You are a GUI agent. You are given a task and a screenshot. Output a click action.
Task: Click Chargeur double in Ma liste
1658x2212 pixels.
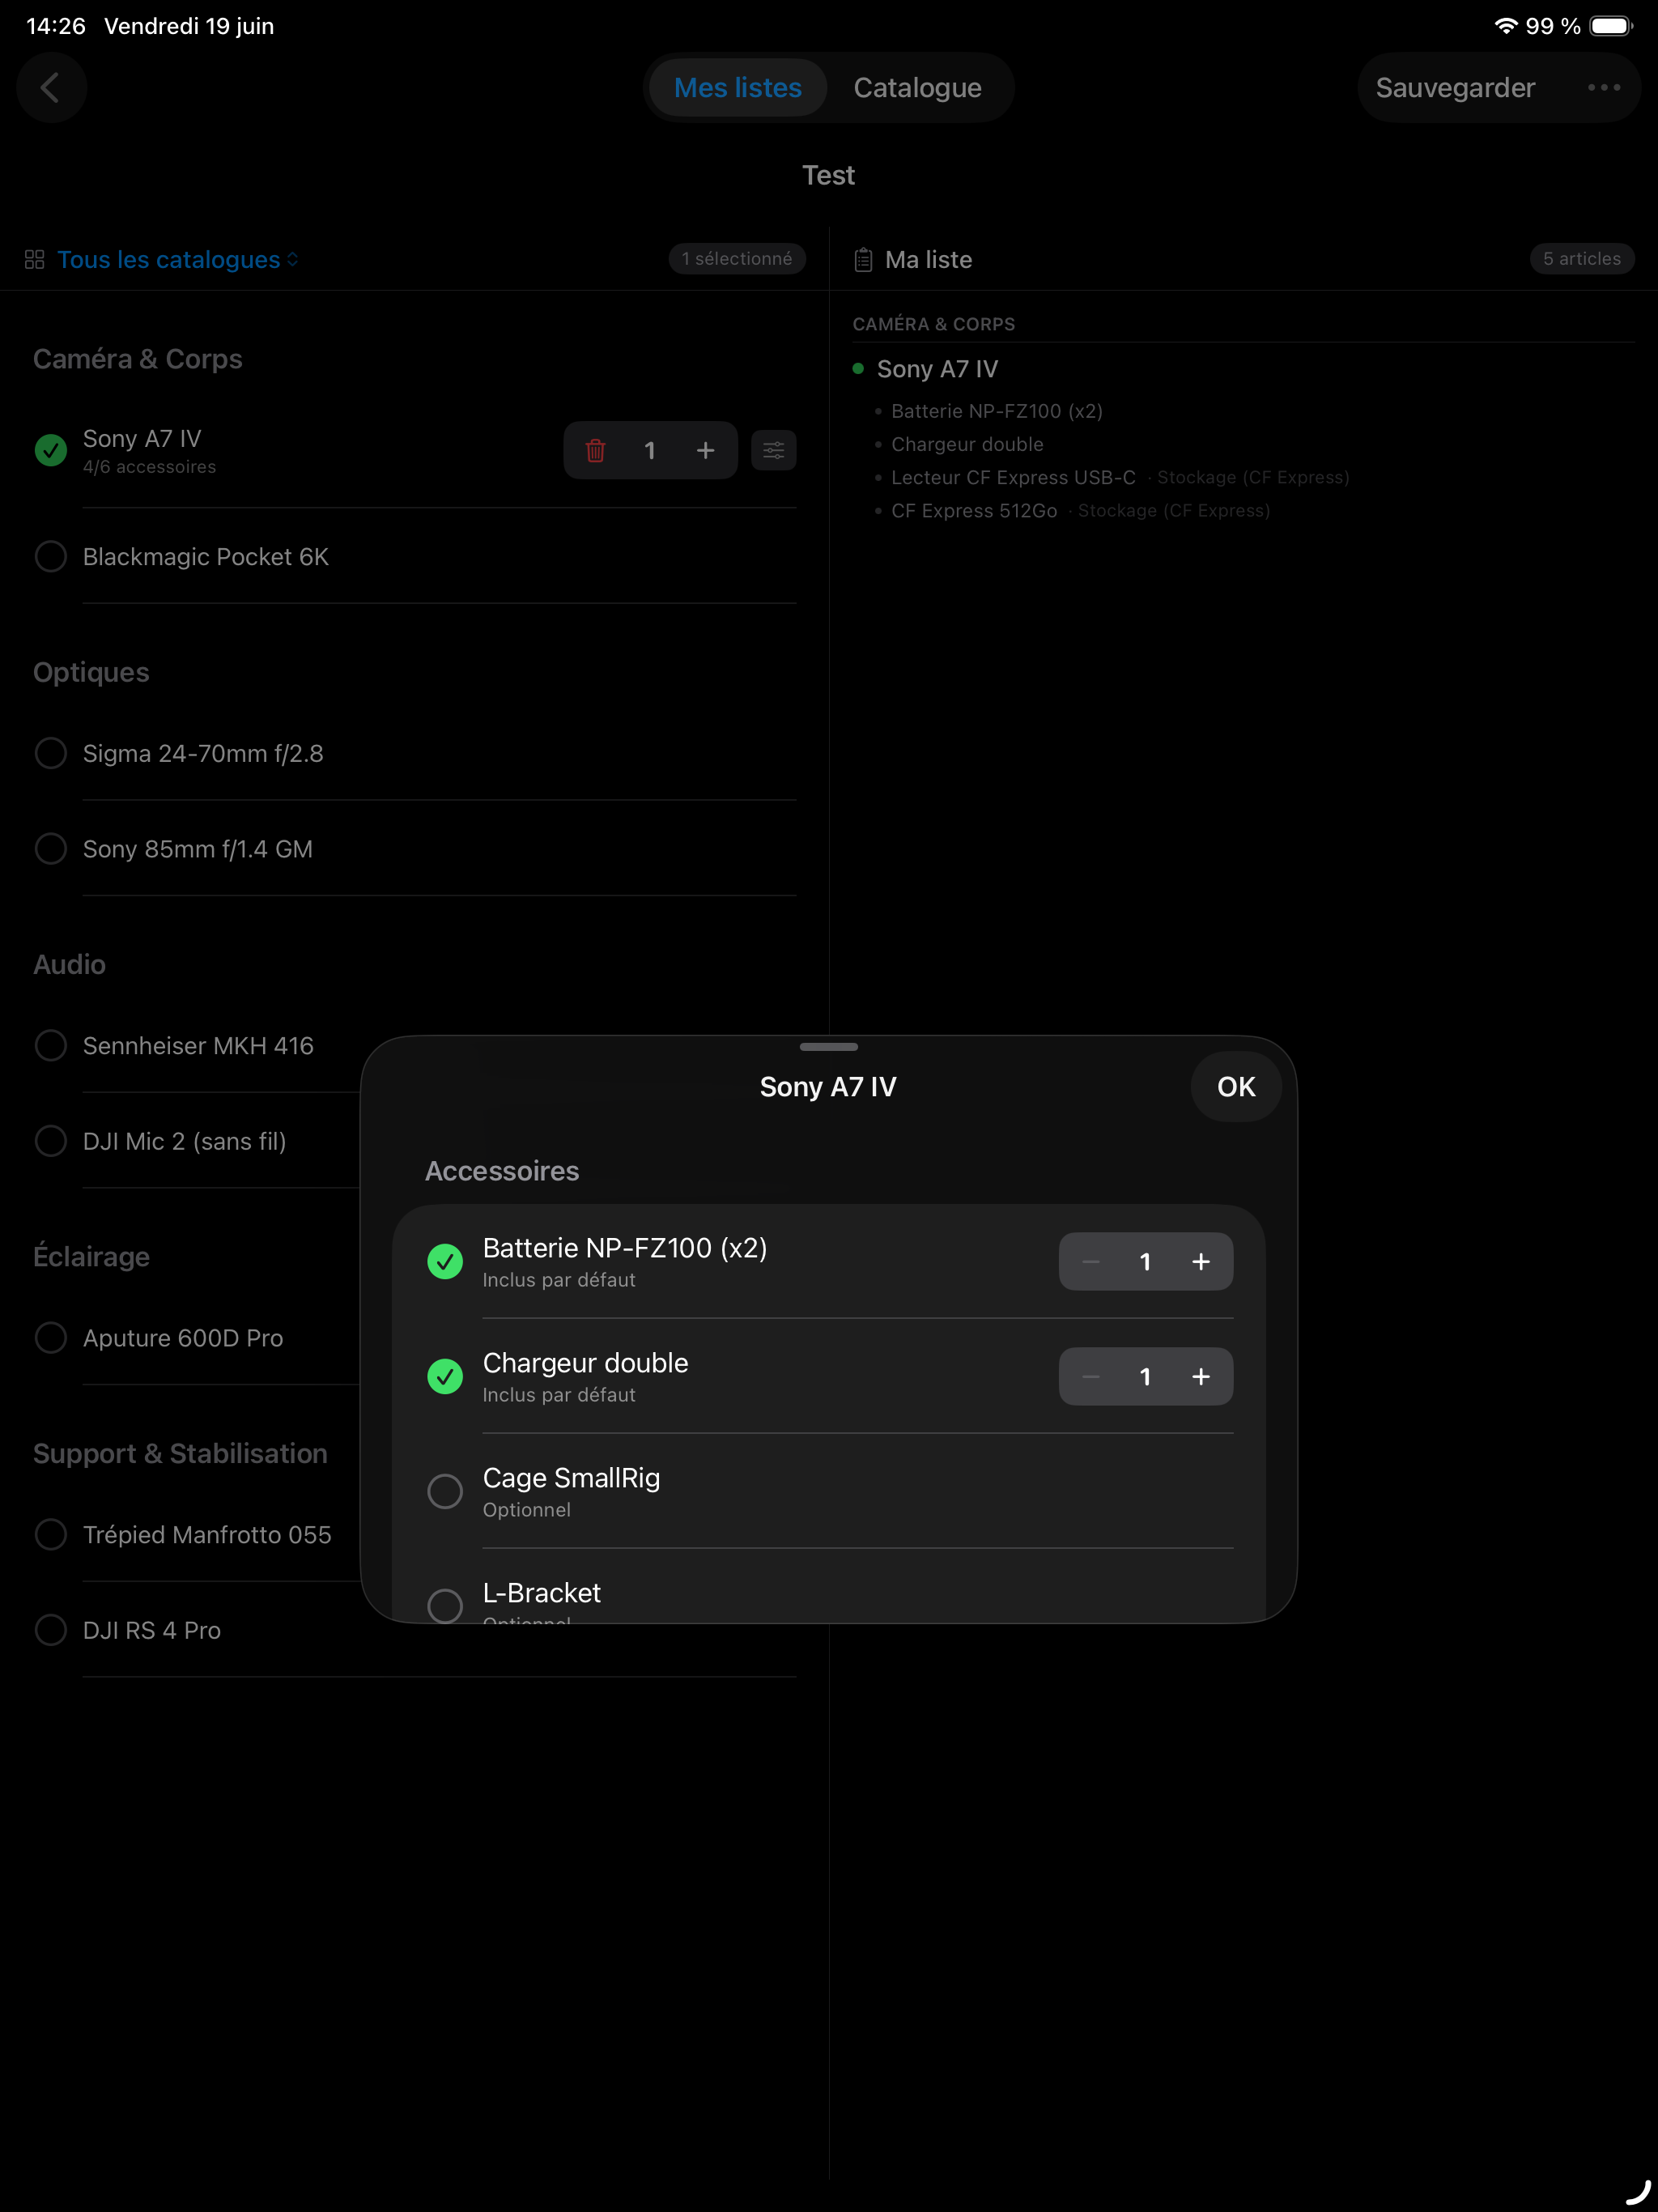(967, 444)
